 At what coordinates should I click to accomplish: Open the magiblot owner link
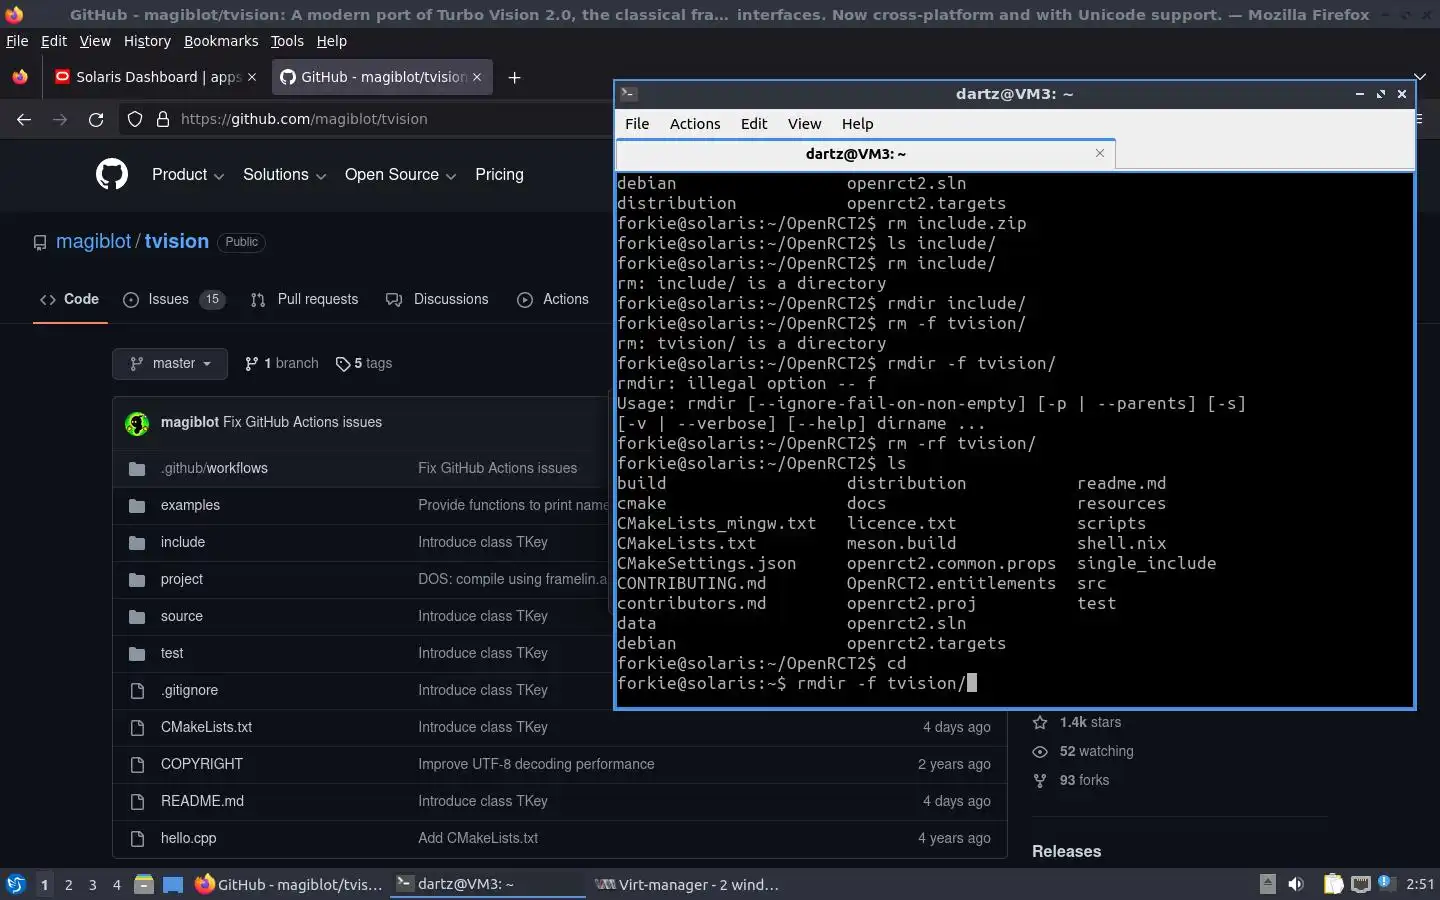93,242
